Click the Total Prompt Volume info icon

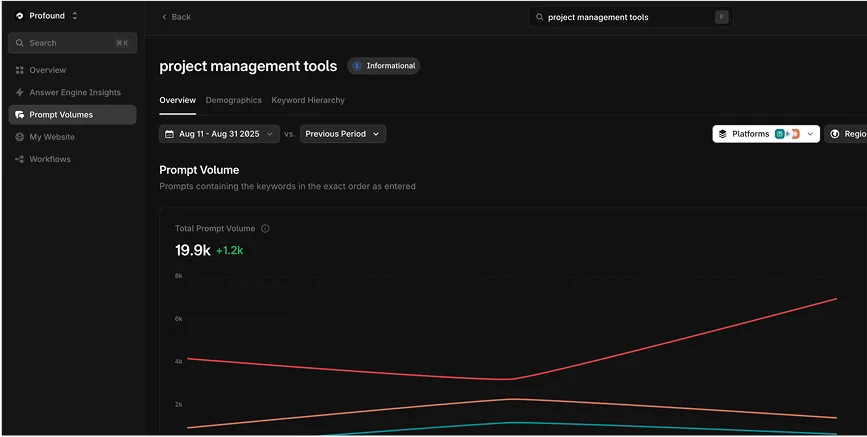tap(265, 229)
